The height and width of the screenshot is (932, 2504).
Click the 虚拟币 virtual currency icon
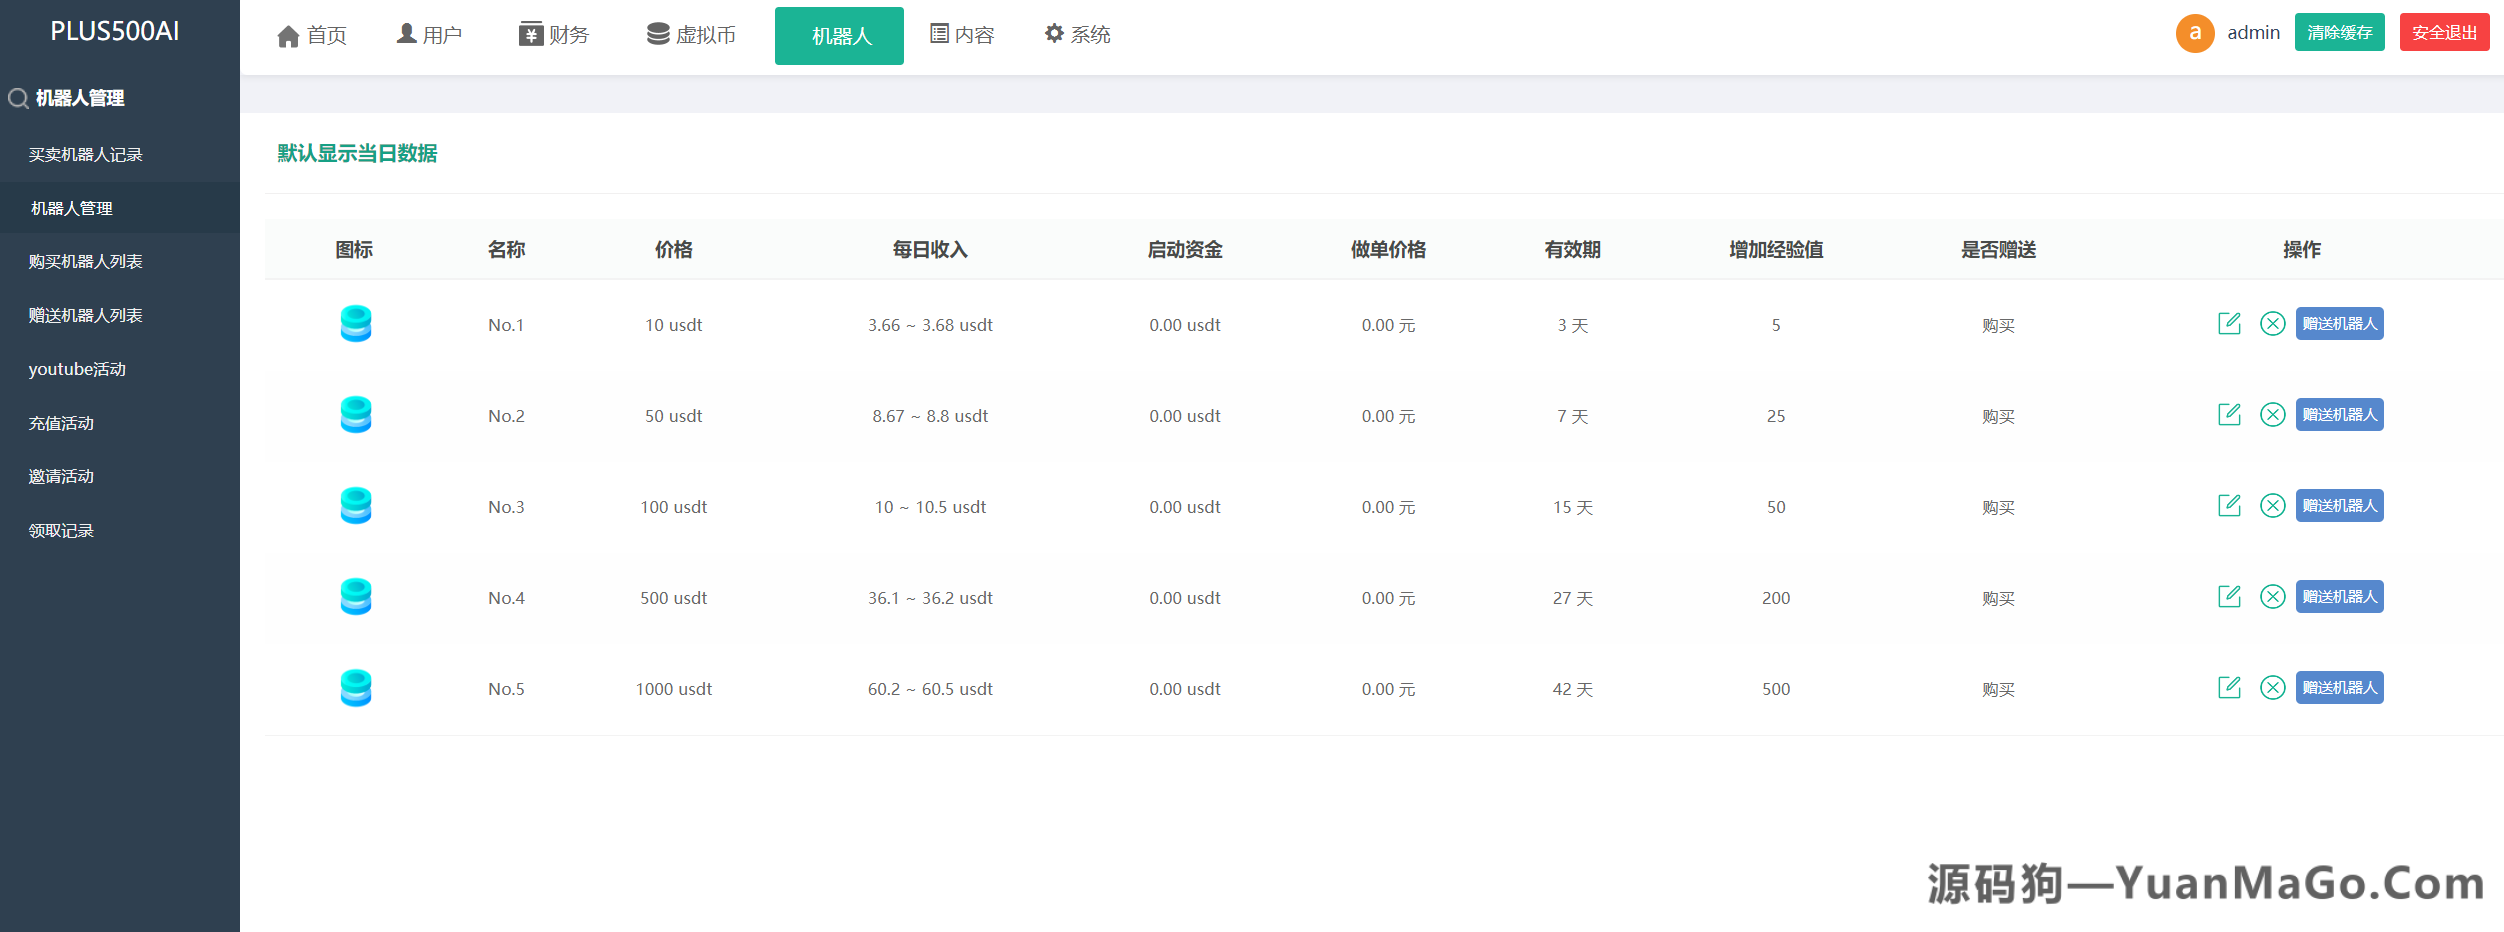[657, 33]
